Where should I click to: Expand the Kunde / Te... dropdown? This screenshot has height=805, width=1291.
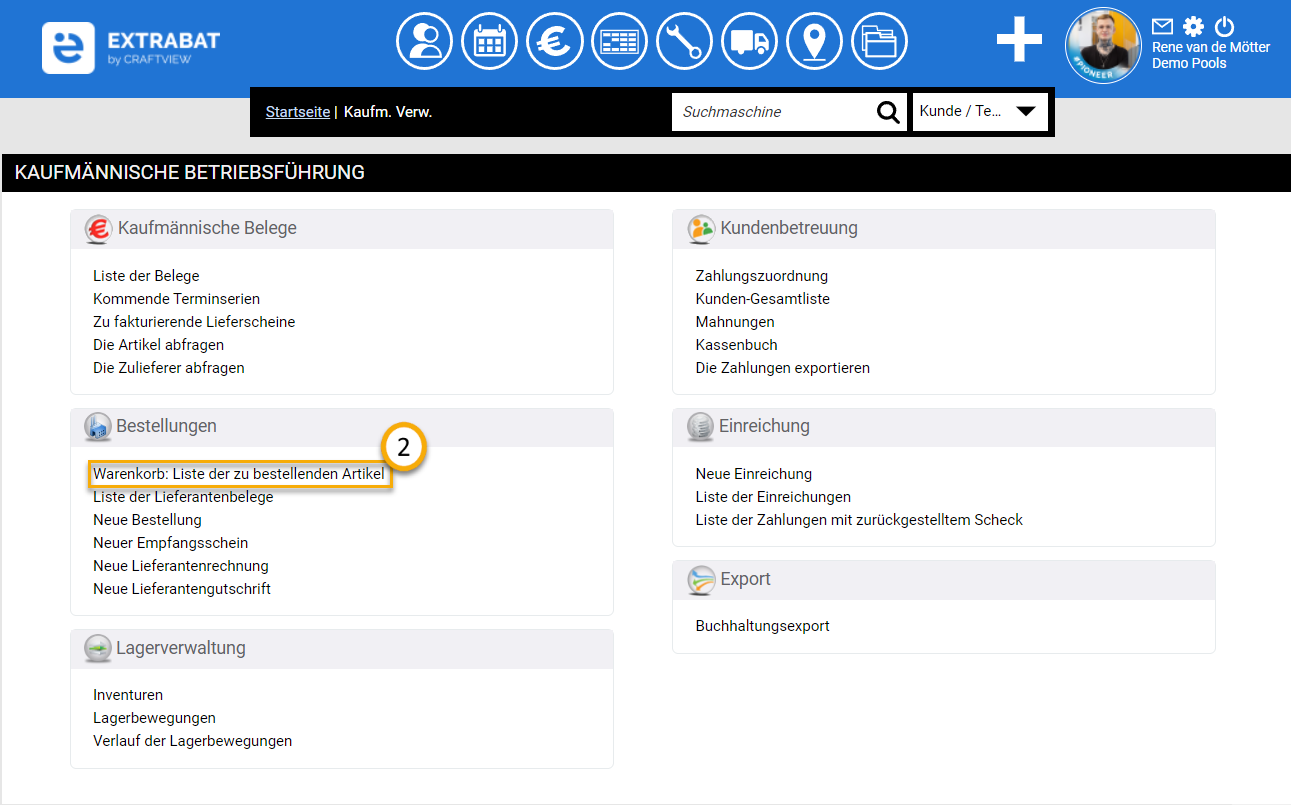pos(980,111)
